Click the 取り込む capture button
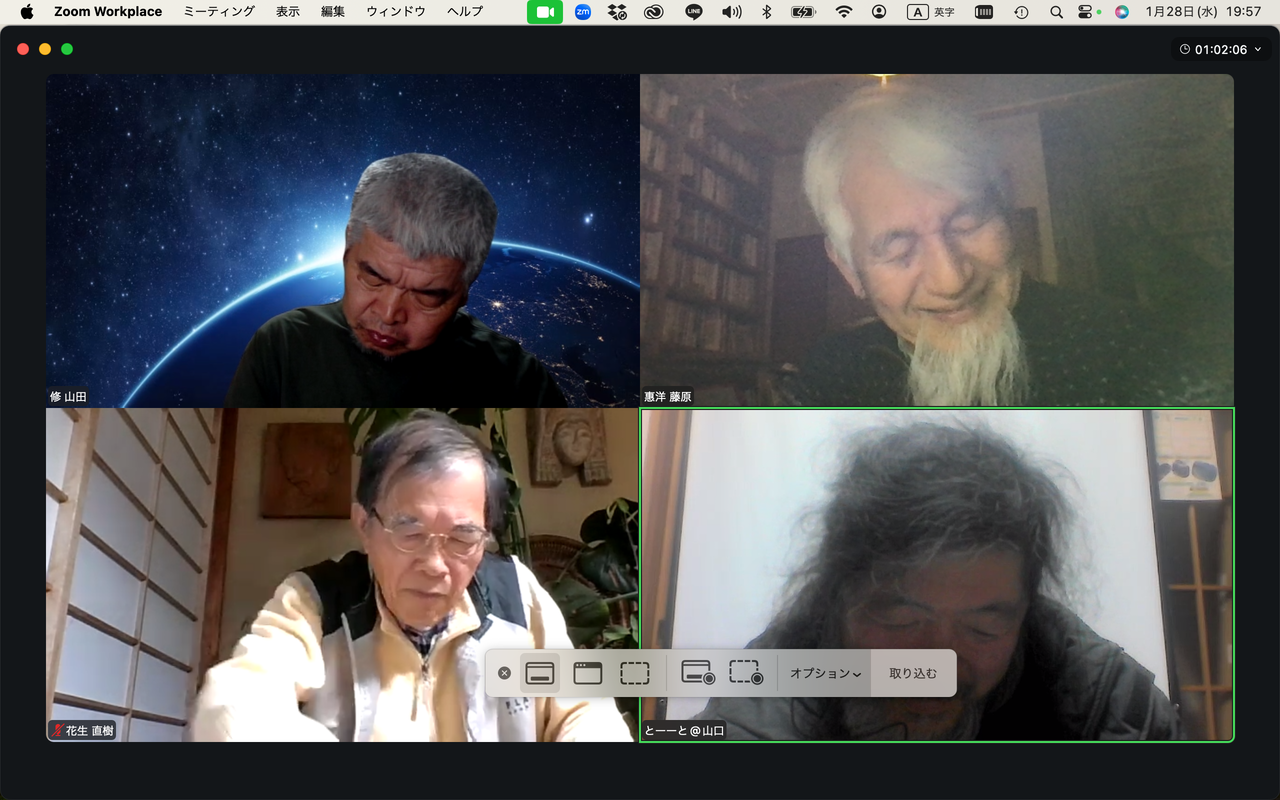This screenshot has width=1280, height=800. click(x=913, y=673)
